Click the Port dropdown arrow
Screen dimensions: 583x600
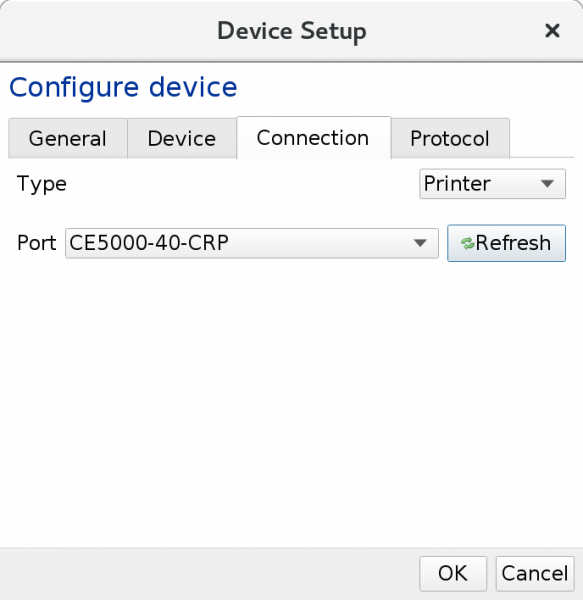pyautogui.click(x=420, y=243)
